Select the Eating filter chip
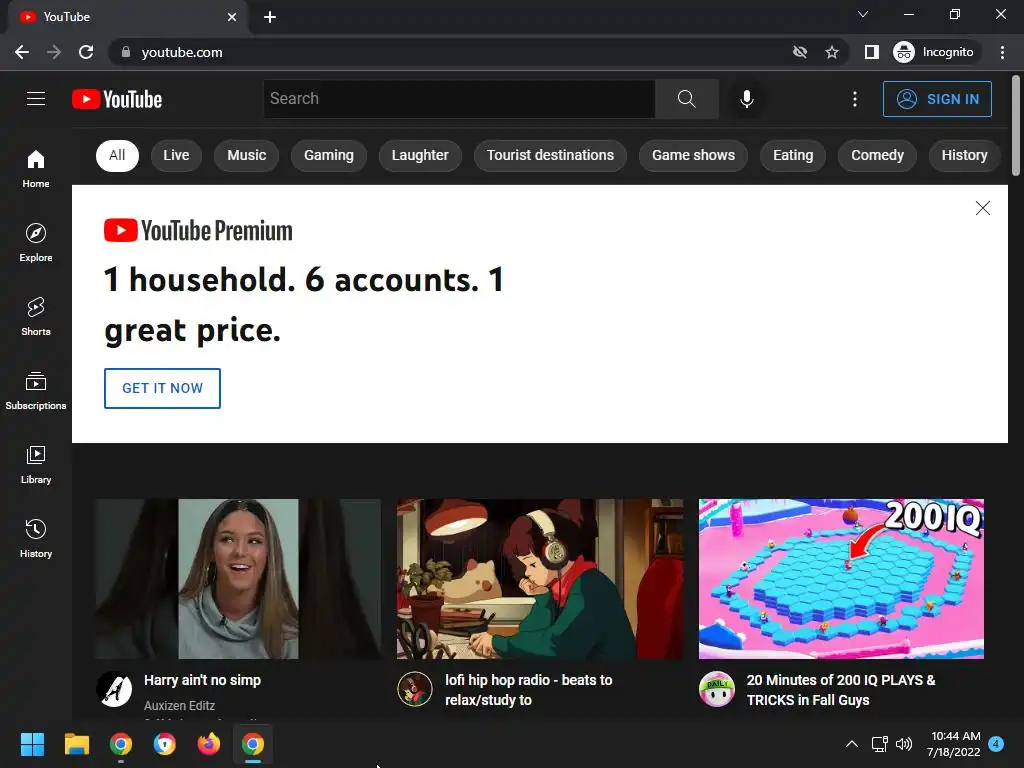 793,155
